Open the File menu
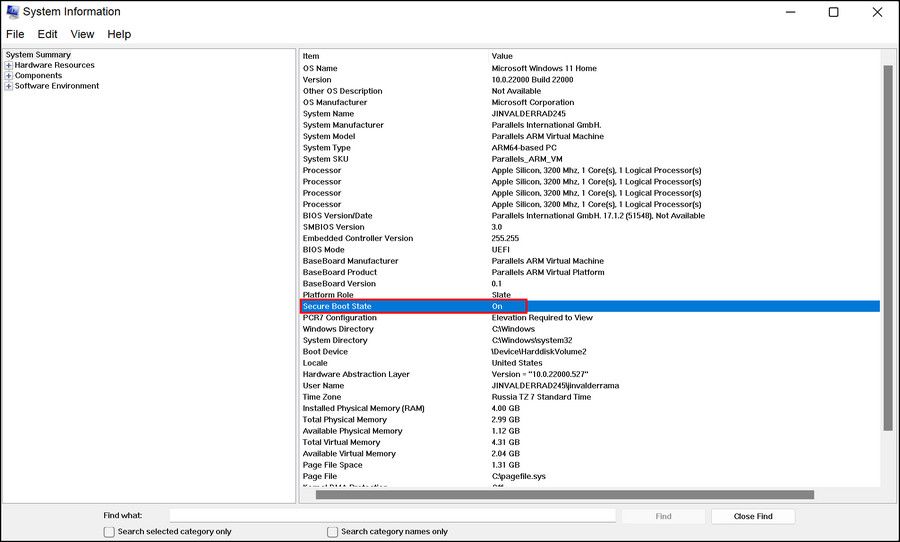Image resolution: width=900 pixels, height=542 pixels. [x=15, y=34]
